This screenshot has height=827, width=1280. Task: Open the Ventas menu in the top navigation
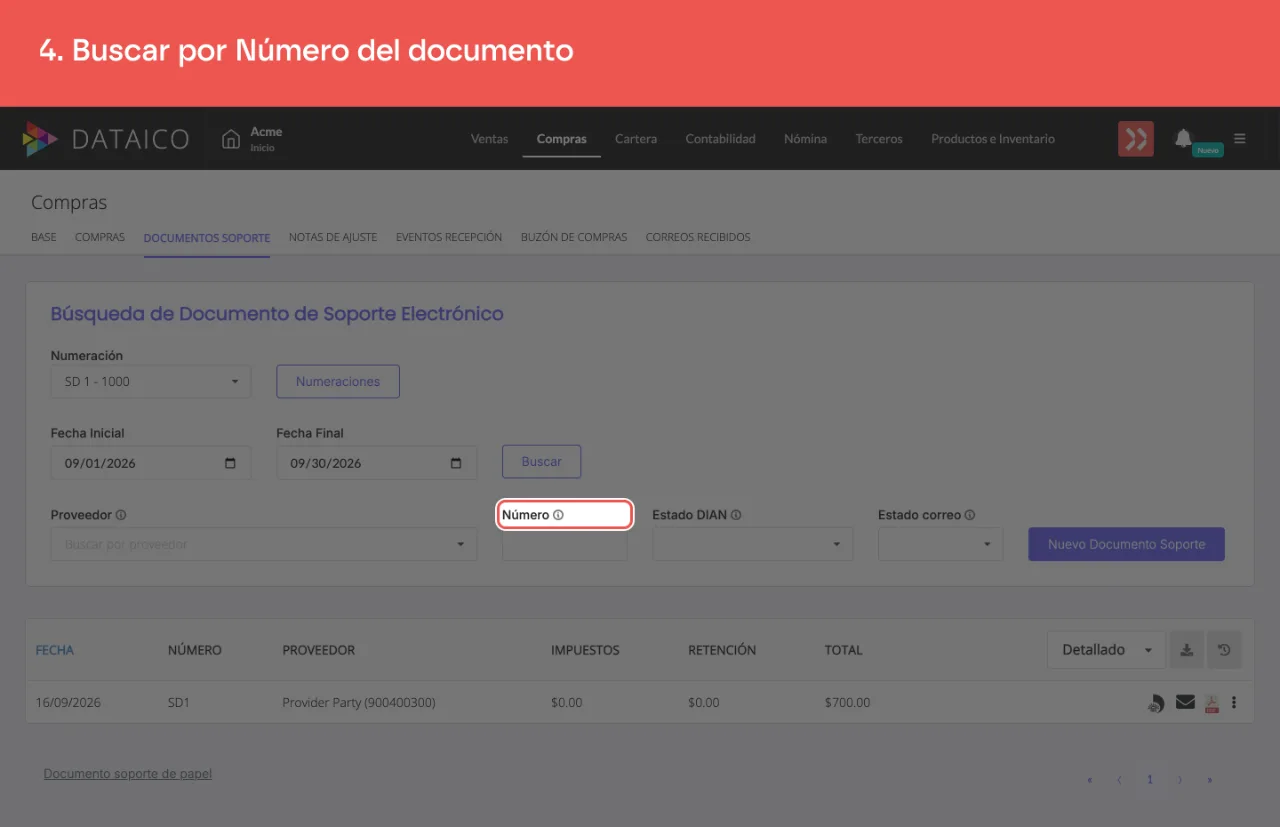[490, 139]
